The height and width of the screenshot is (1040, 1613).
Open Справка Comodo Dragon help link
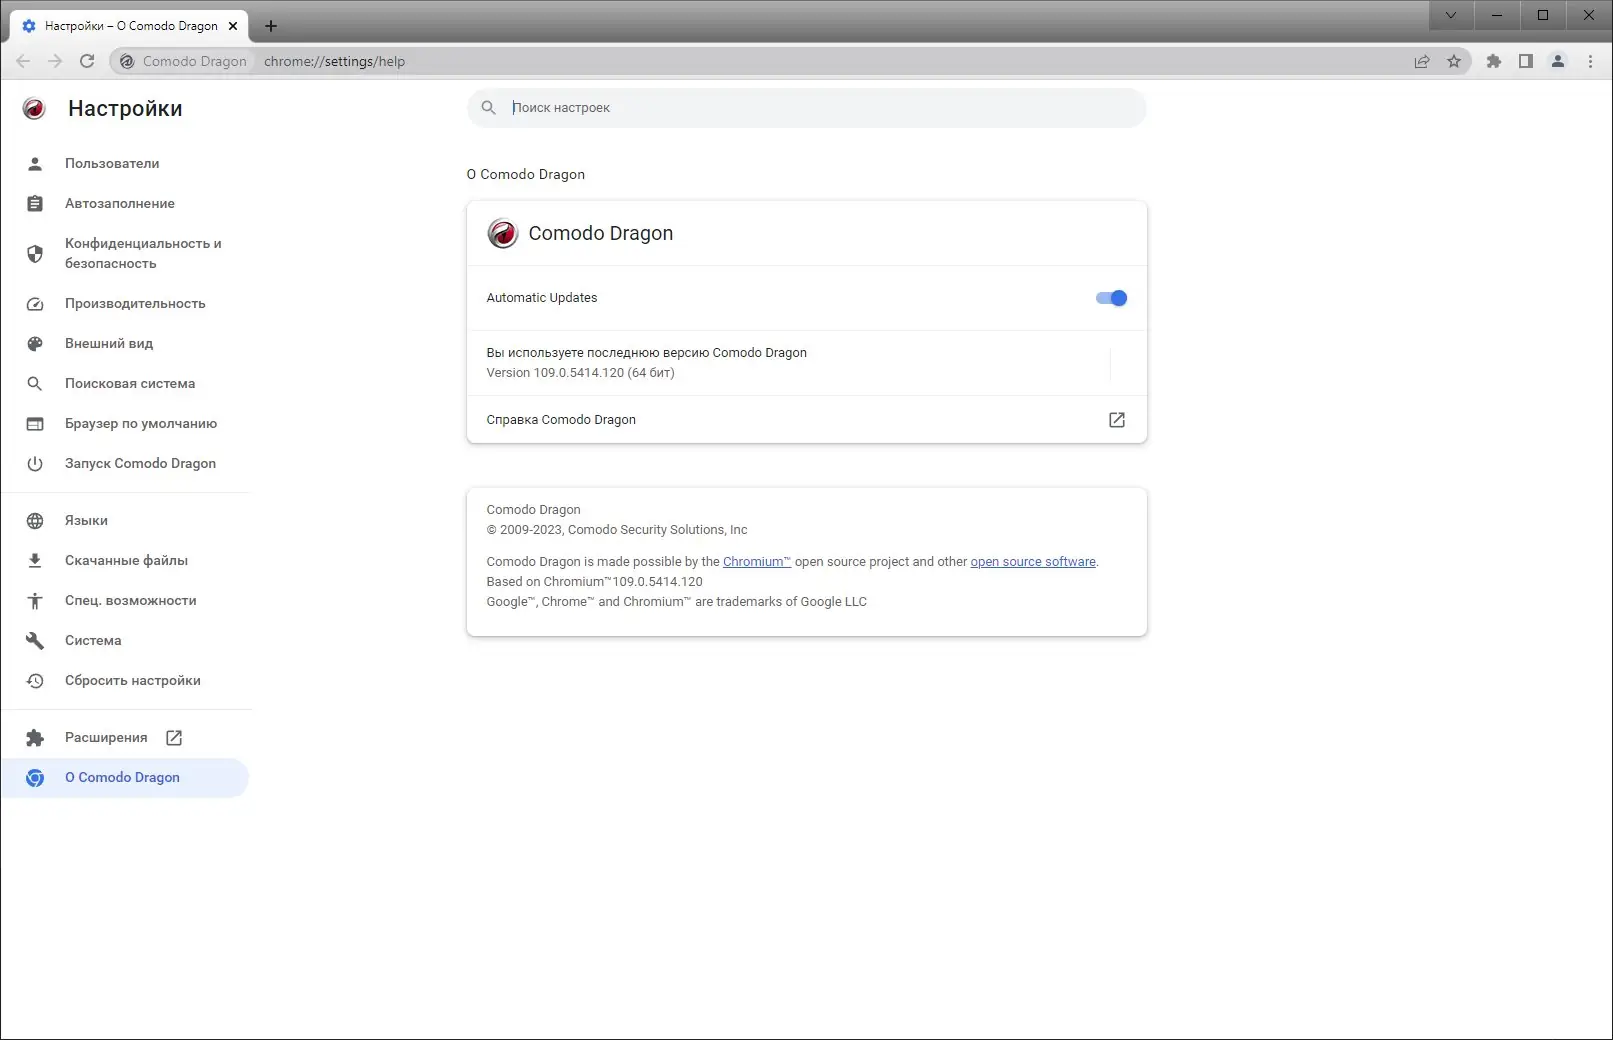tap(806, 419)
